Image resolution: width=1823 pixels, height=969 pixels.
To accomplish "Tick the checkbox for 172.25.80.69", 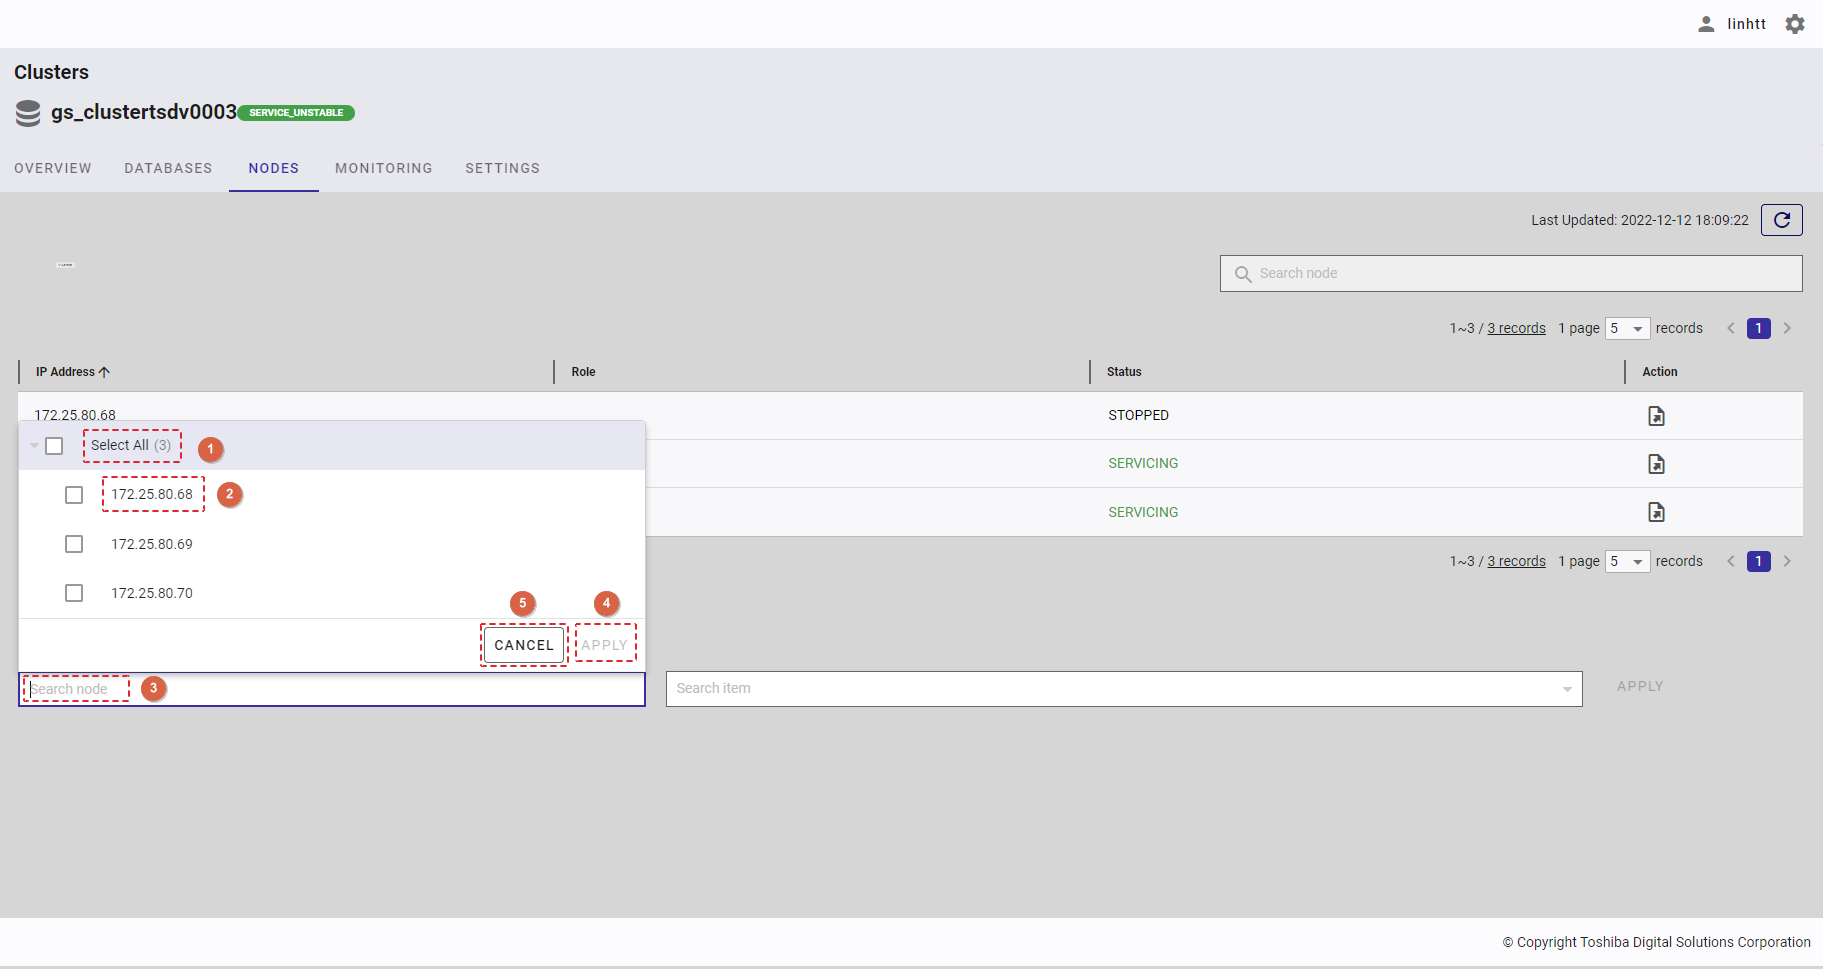I will pyautogui.click(x=74, y=544).
